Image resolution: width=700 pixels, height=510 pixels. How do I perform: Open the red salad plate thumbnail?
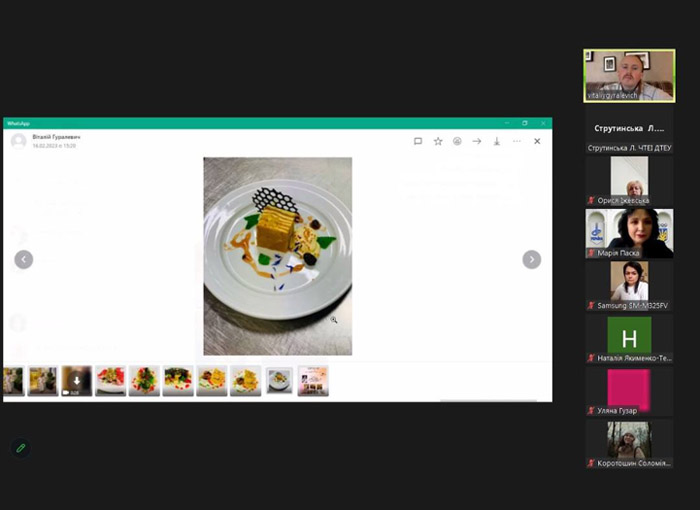pos(111,381)
